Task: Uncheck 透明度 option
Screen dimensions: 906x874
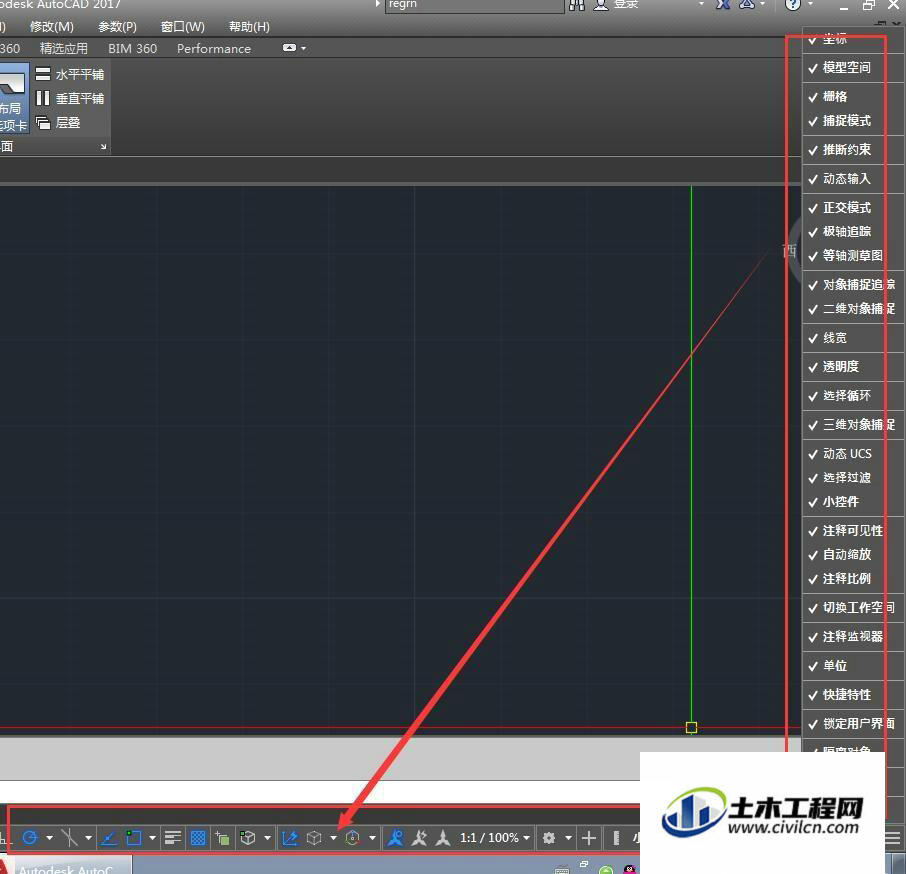Action: (844, 367)
